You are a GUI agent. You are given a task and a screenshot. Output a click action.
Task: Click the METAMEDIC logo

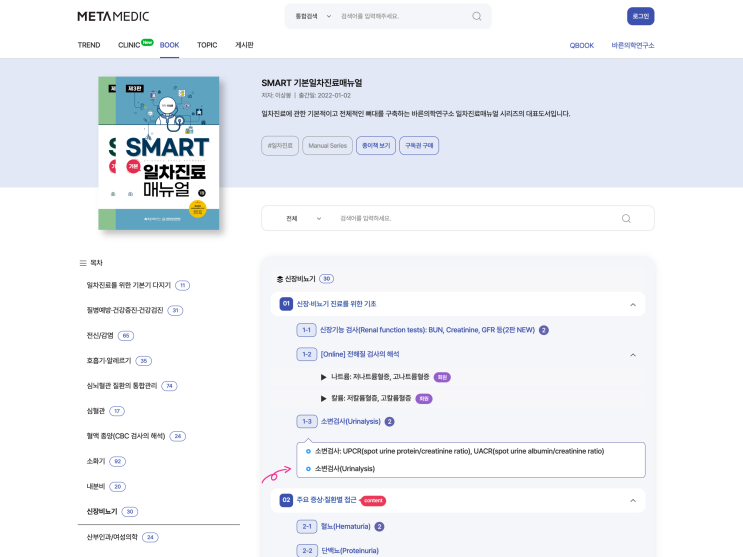point(113,17)
